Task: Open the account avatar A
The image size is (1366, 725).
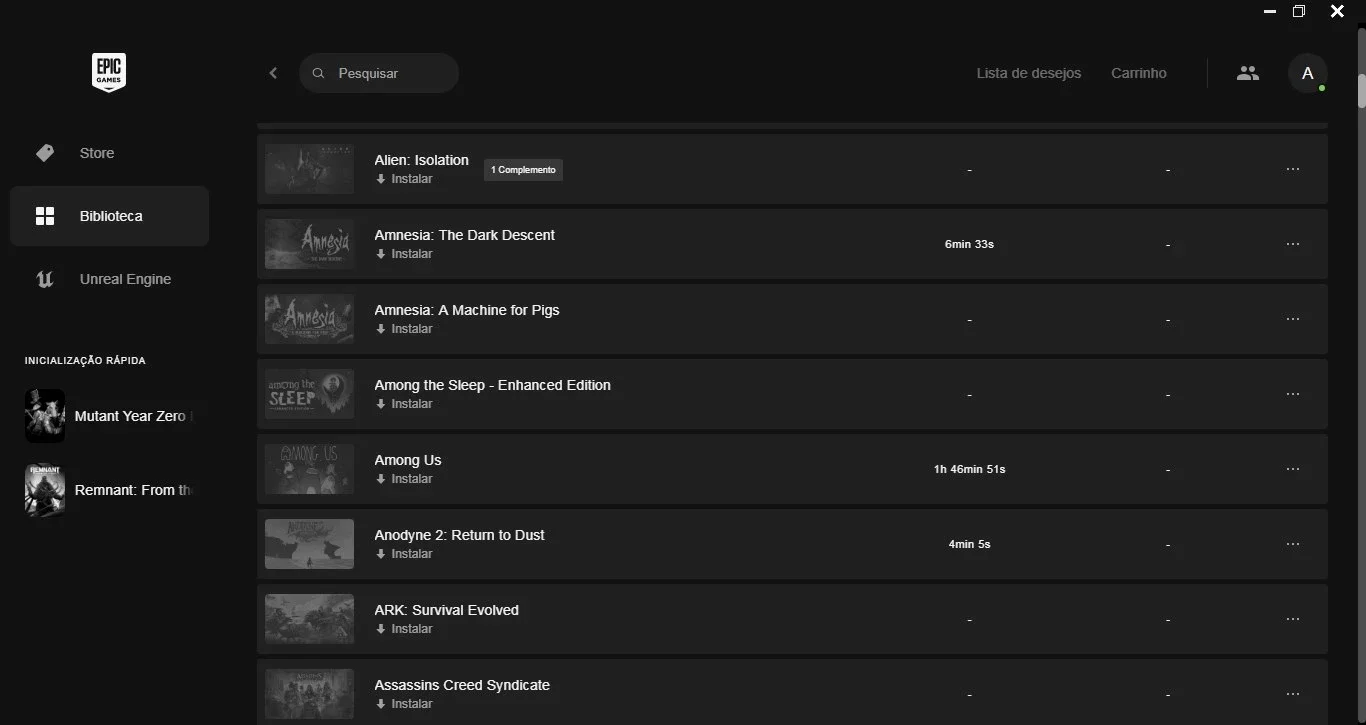Action: [1307, 73]
